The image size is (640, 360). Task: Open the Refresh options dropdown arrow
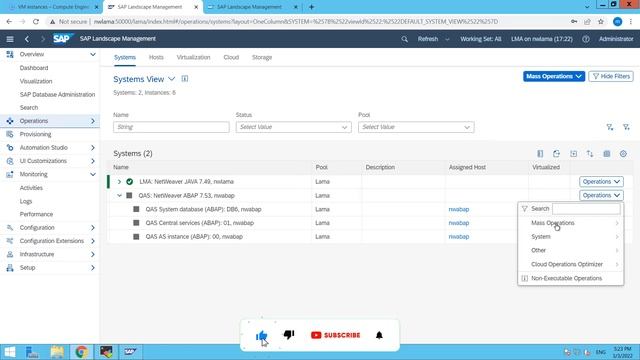click(x=447, y=39)
